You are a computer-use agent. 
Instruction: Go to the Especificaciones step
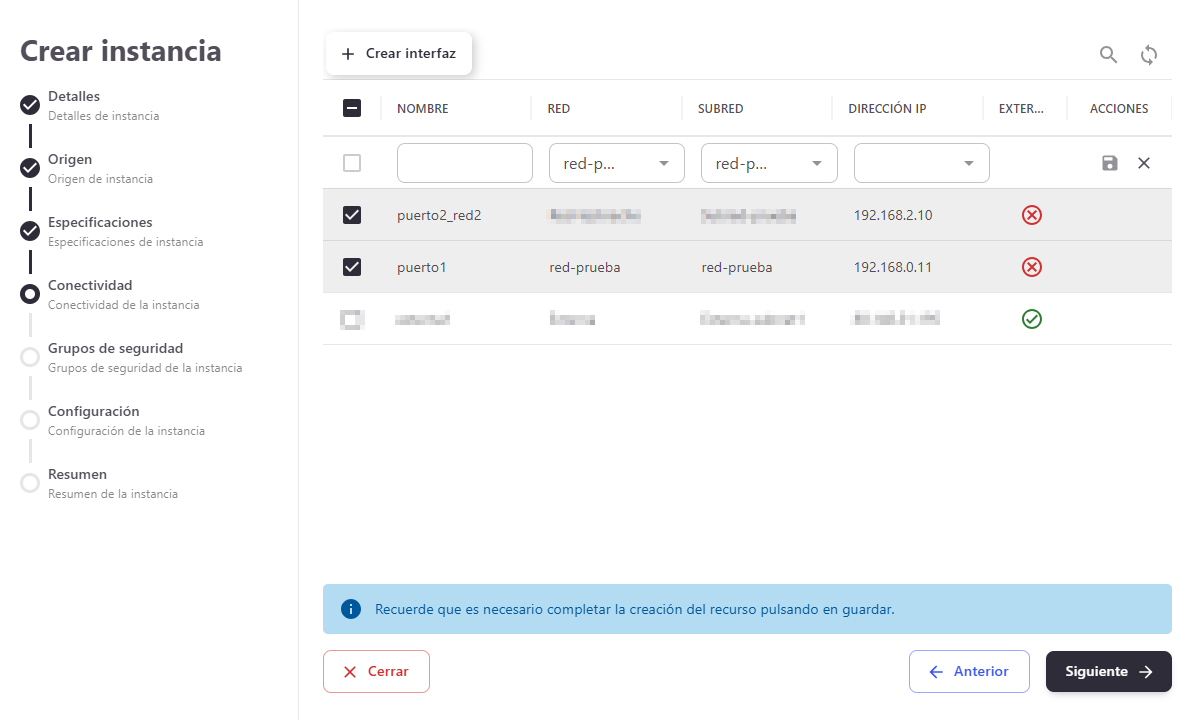tap(100, 223)
